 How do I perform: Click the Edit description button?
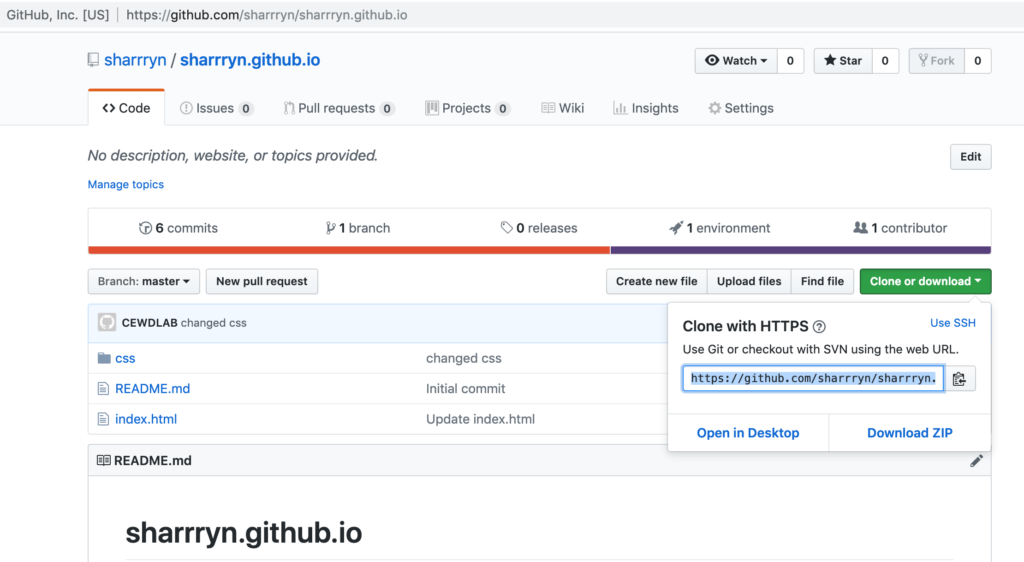(970, 157)
